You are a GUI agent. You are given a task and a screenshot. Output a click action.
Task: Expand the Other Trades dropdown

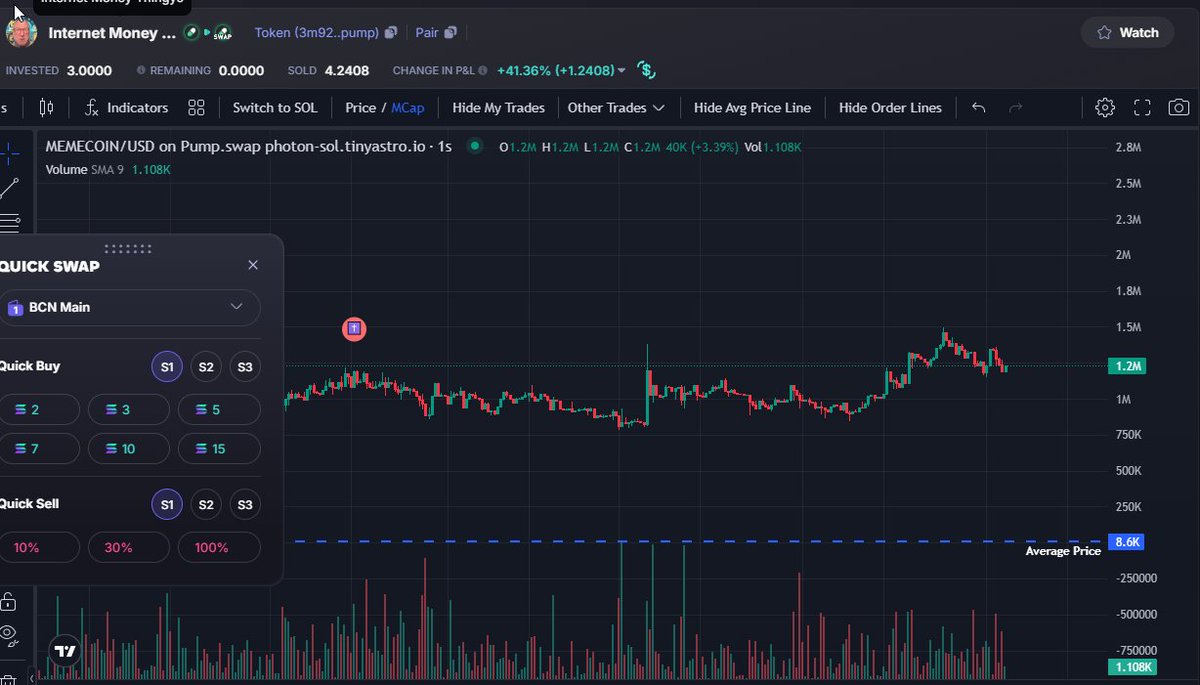[x=616, y=107]
